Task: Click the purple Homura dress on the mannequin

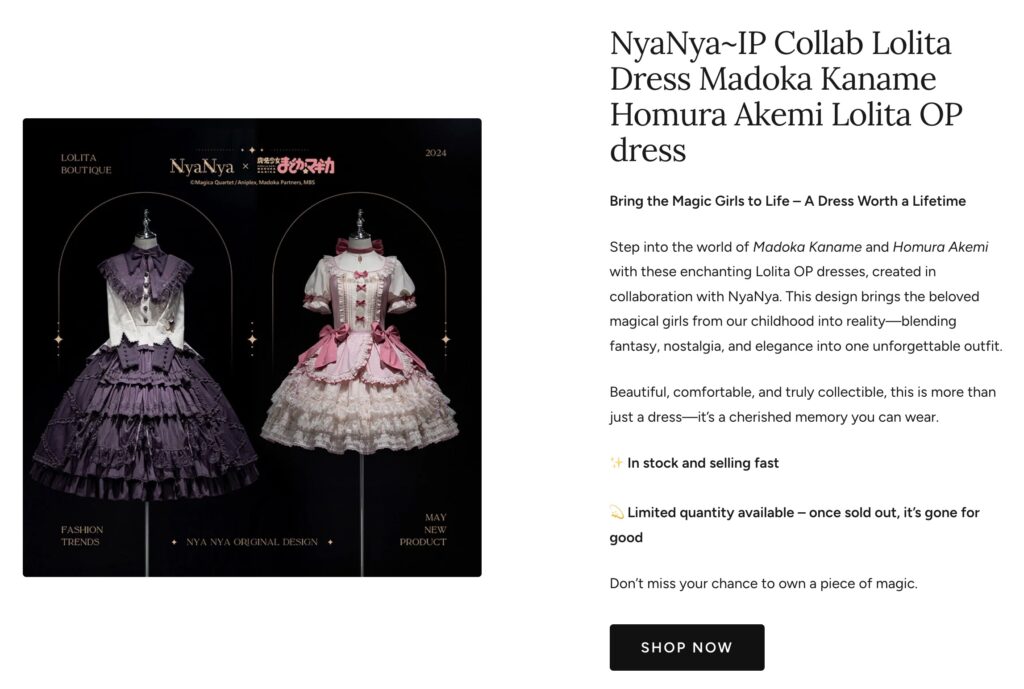Action: [x=146, y=370]
